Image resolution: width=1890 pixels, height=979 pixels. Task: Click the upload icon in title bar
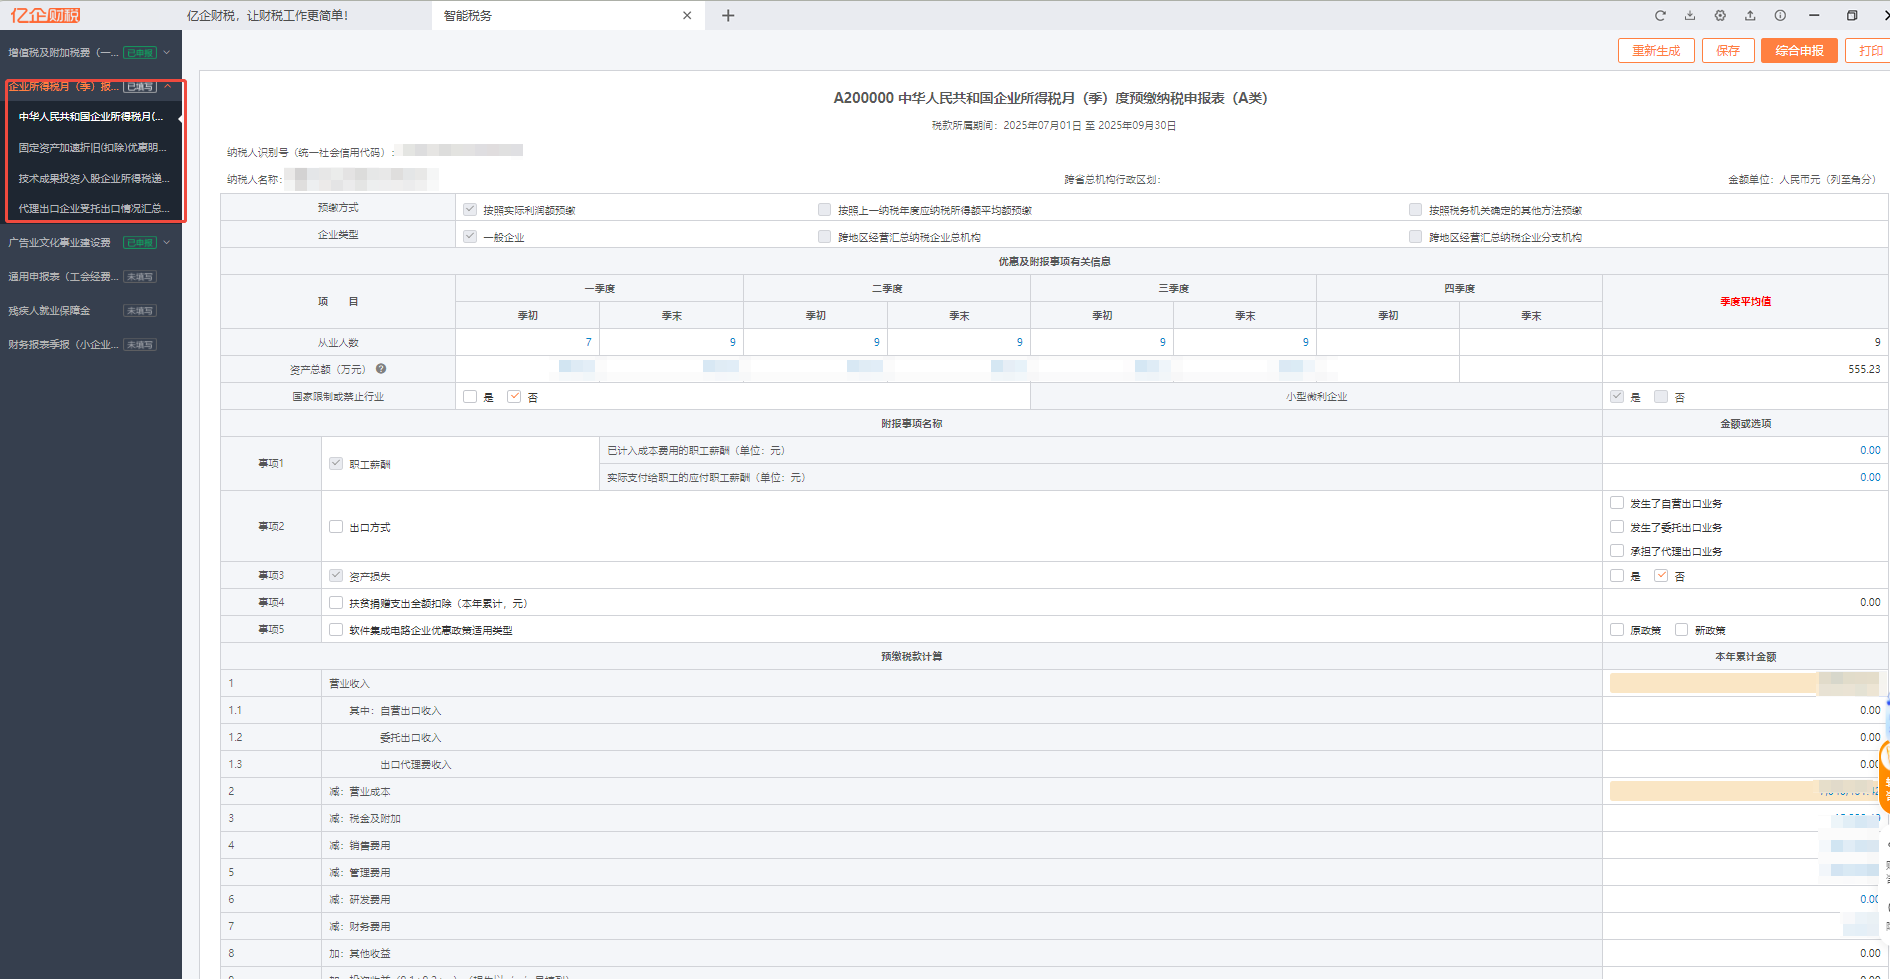[1750, 15]
